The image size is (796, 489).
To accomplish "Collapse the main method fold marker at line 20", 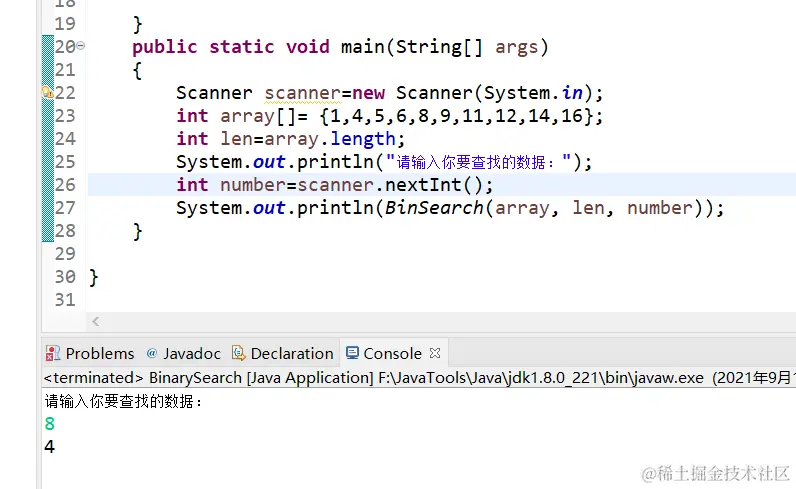I will pyautogui.click(x=80, y=46).
